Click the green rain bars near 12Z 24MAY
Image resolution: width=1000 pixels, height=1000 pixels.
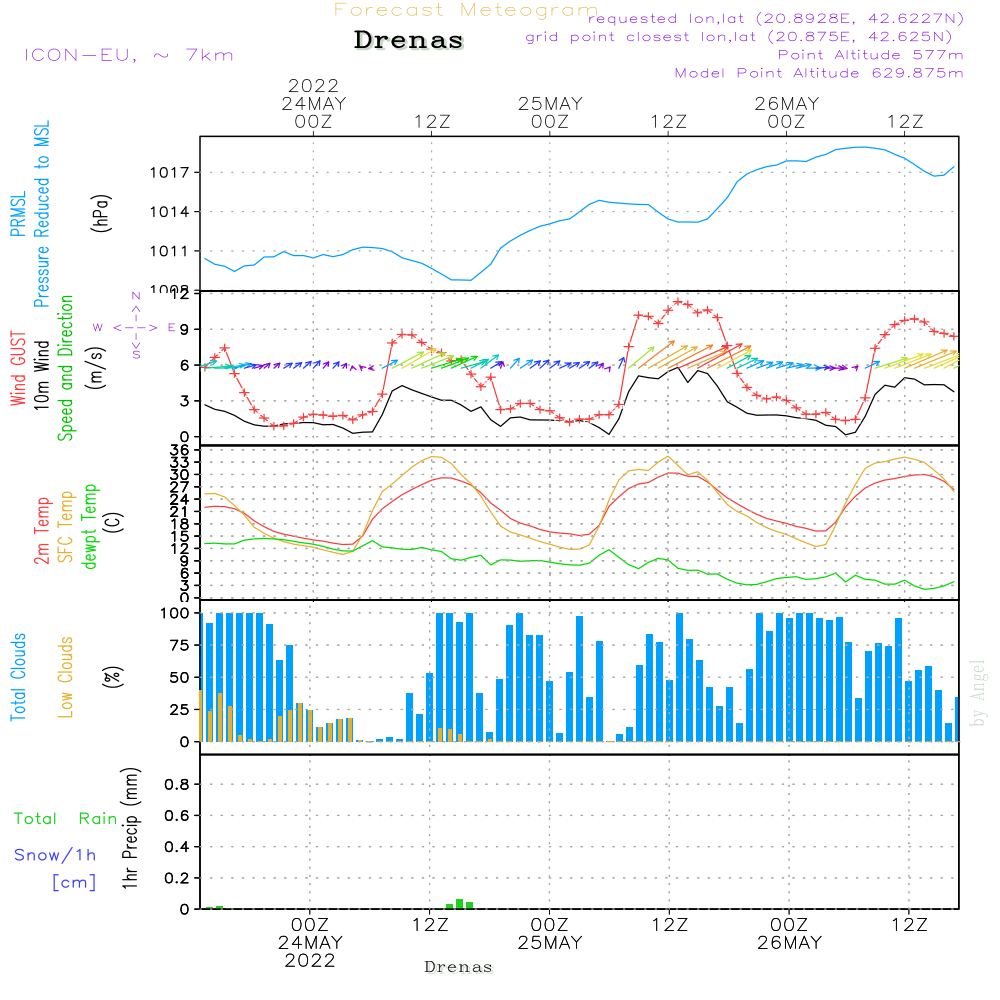coord(460,904)
